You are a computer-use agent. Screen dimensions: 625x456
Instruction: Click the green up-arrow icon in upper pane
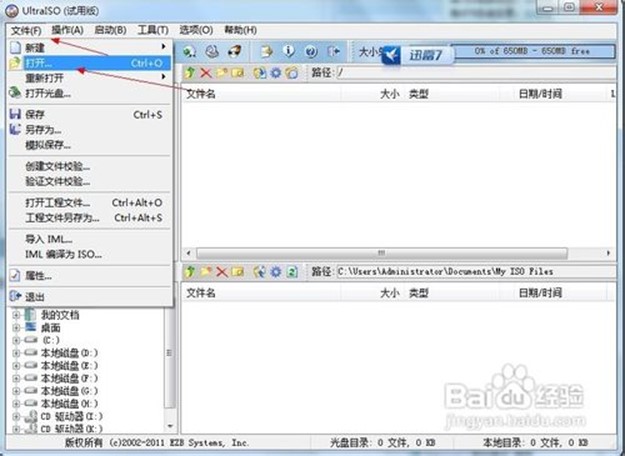coord(190,73)
